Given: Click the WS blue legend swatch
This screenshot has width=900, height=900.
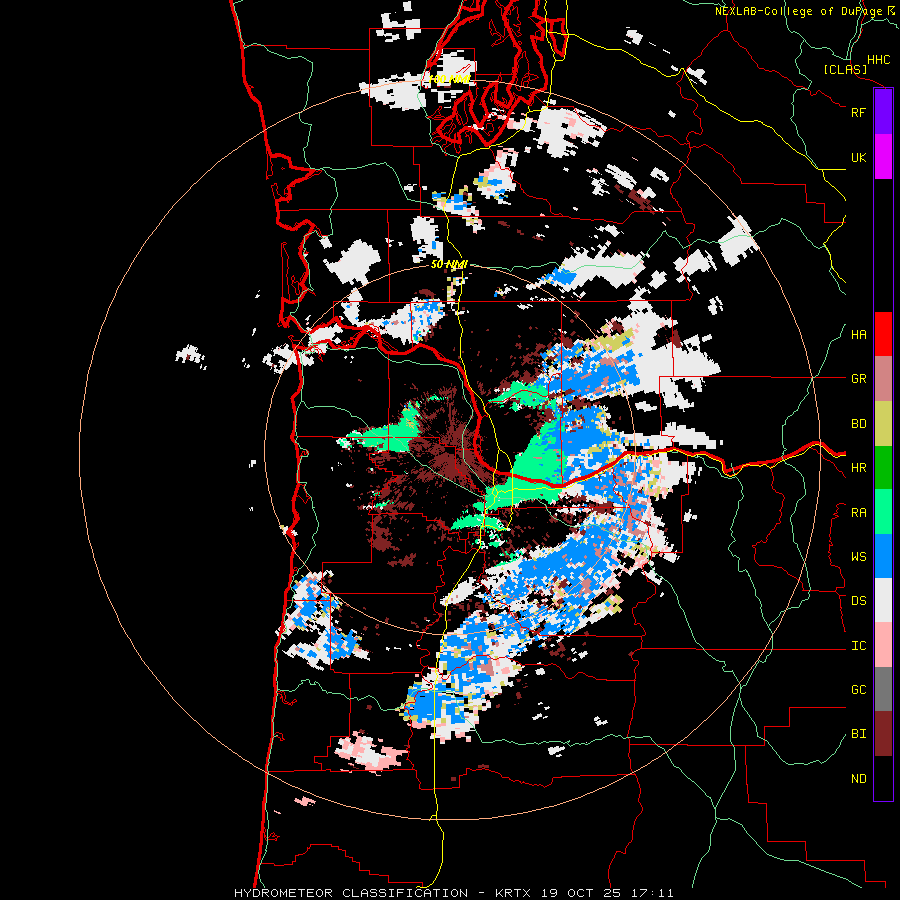Looking at the screenshot, I should pyautogui.click(x=883, y=556).
